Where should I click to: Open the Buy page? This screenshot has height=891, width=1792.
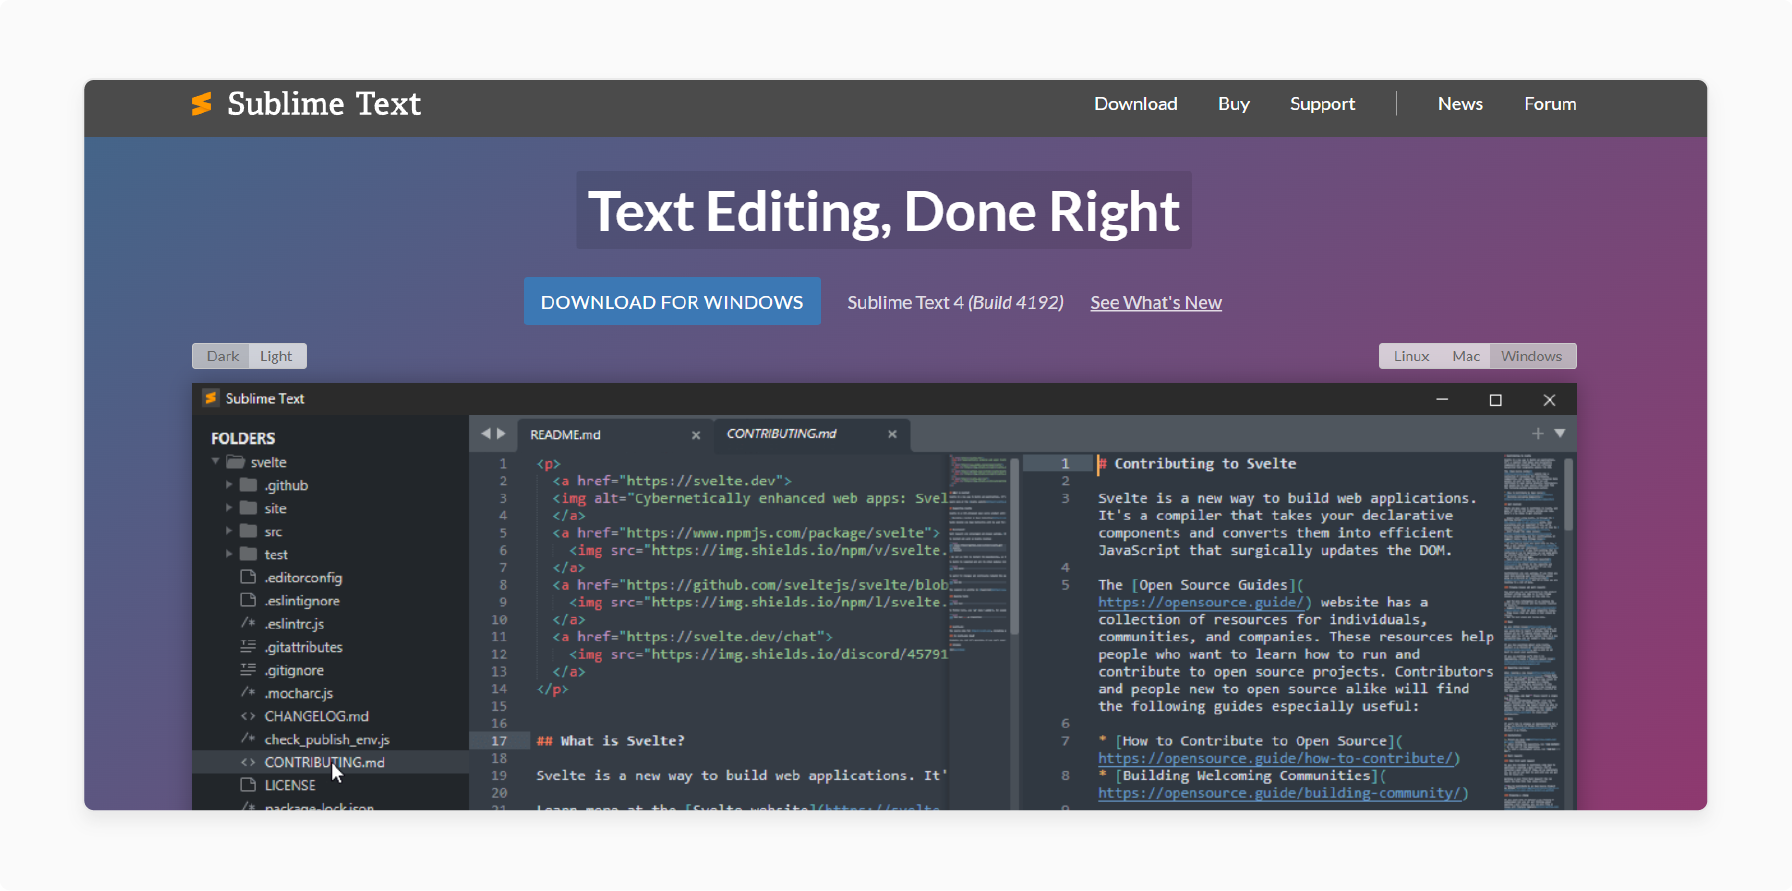[x=1234, y=104]
